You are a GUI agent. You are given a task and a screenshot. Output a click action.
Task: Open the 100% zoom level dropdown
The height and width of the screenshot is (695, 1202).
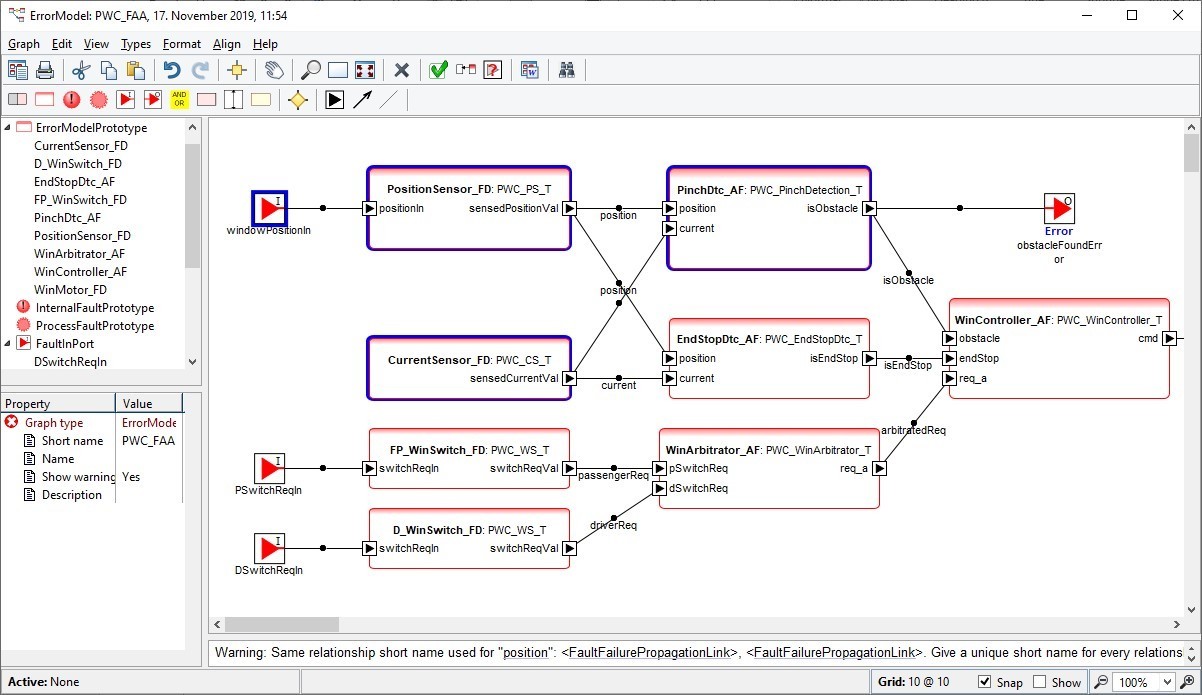pos(1165,682)
